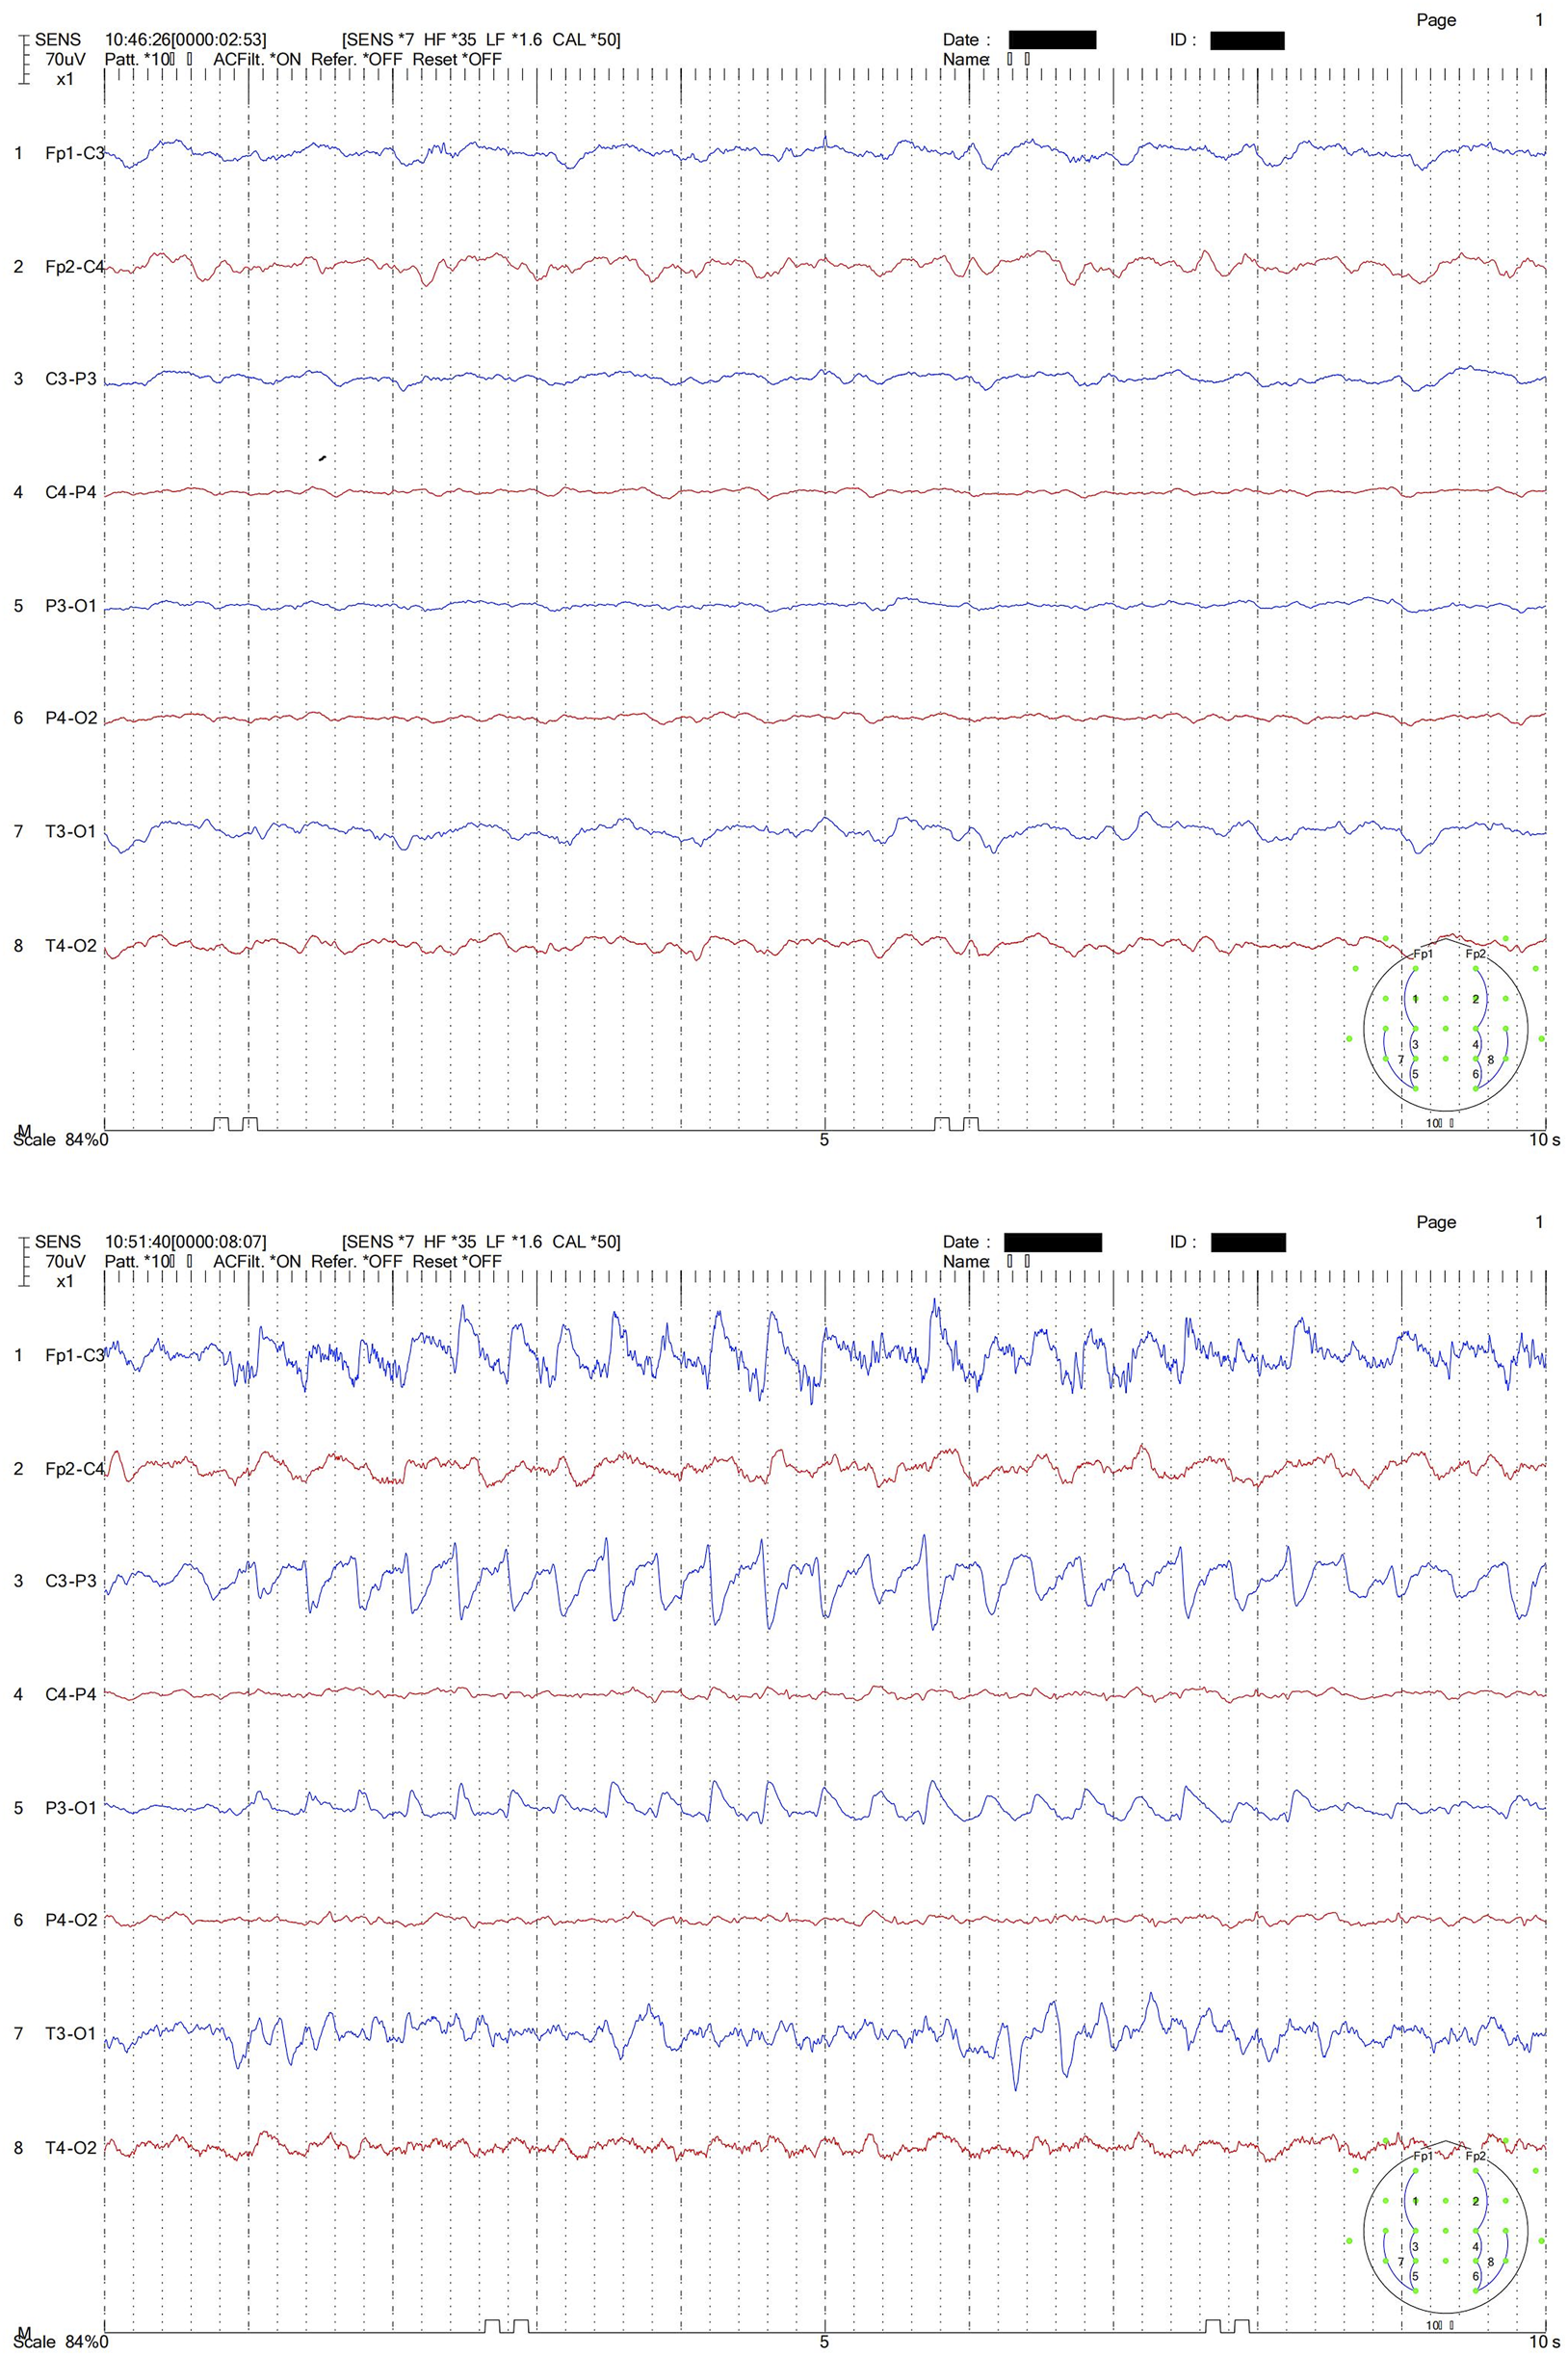Open SENS *7 settings in 10:51:40 header
1568x2356 pixels.
click(379, 1242)
